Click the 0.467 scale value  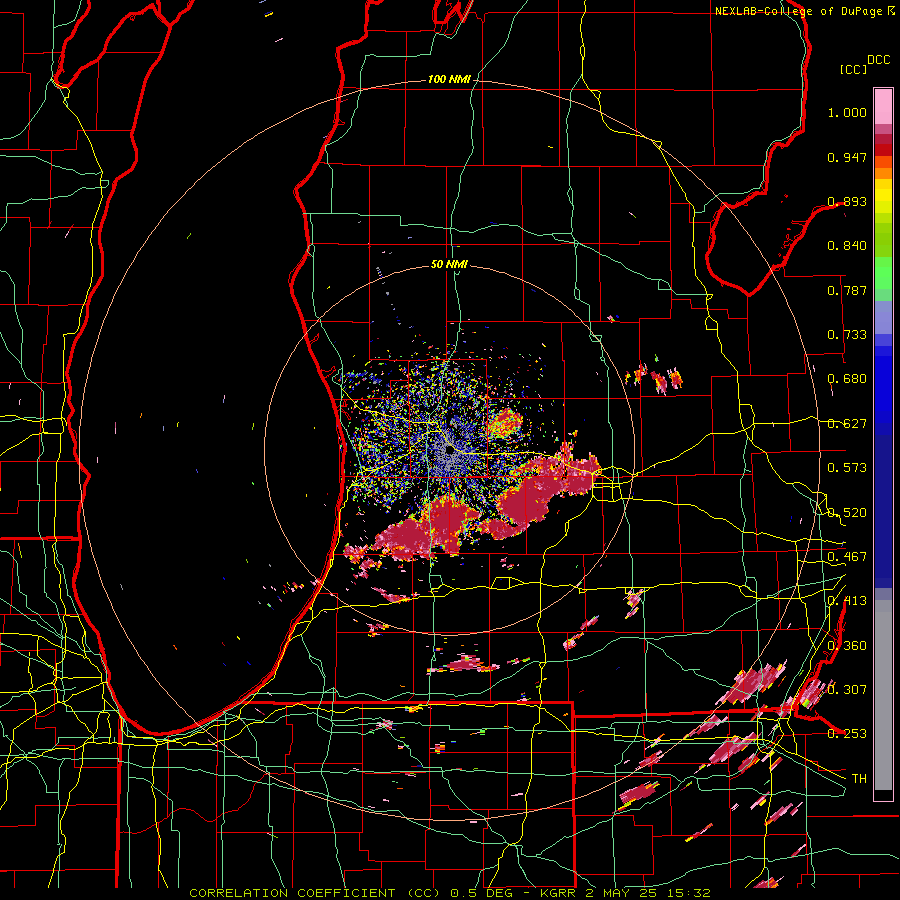[x=847, y=557]
